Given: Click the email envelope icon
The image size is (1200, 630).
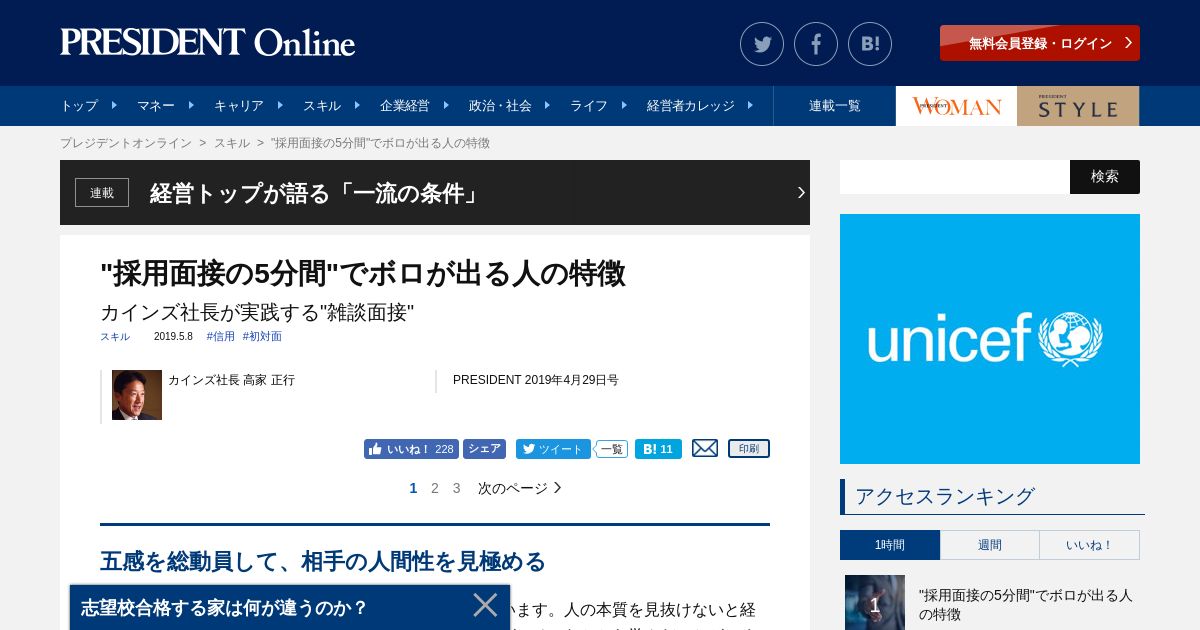Looking at the screenshot, I should coord(705,449).
